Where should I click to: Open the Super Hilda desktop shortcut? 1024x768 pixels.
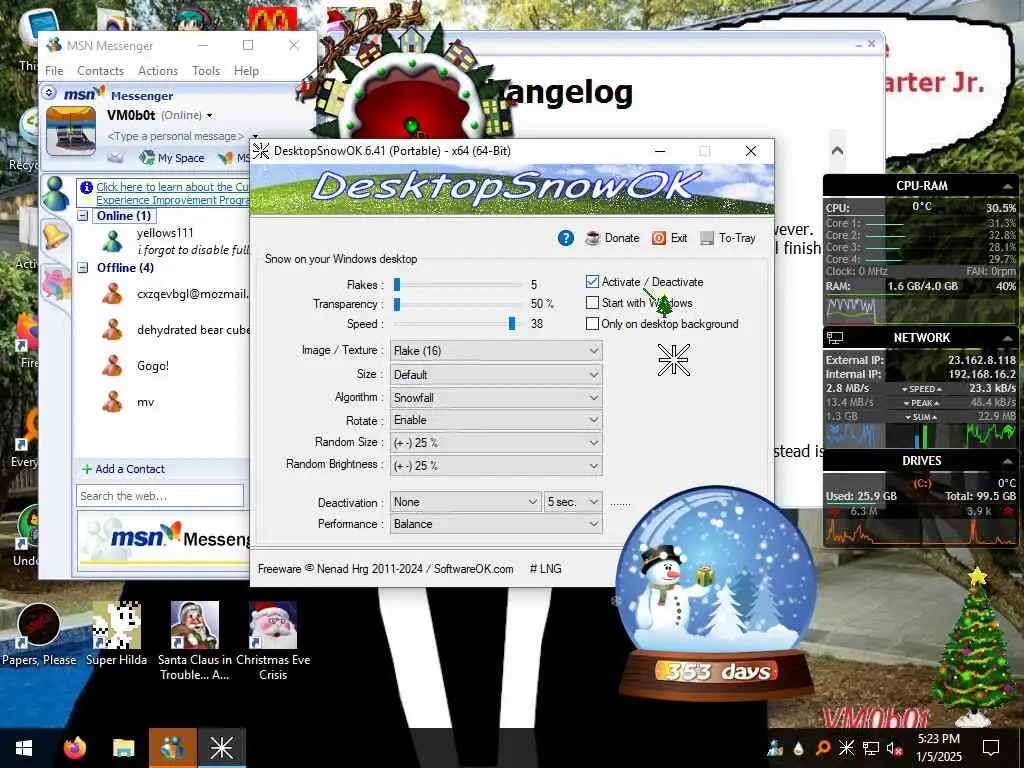116,634
